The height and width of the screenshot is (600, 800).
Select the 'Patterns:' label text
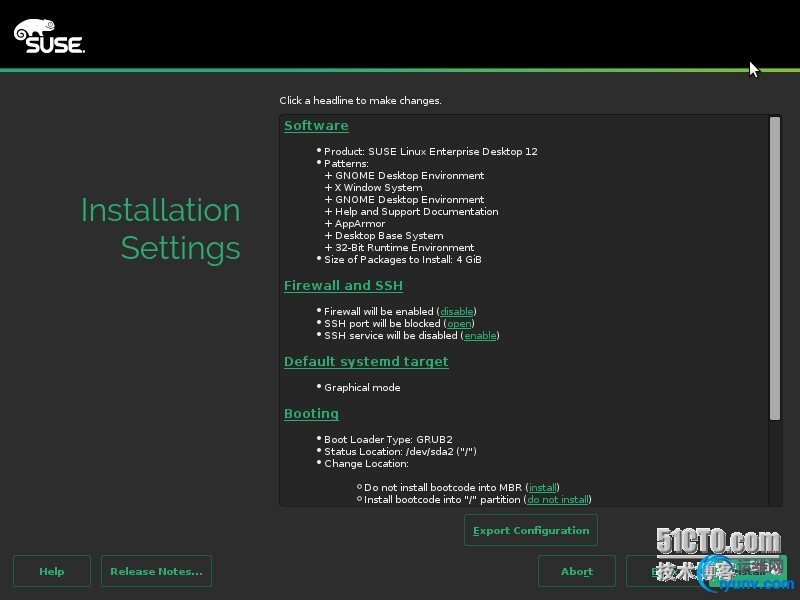click(346, 164)
